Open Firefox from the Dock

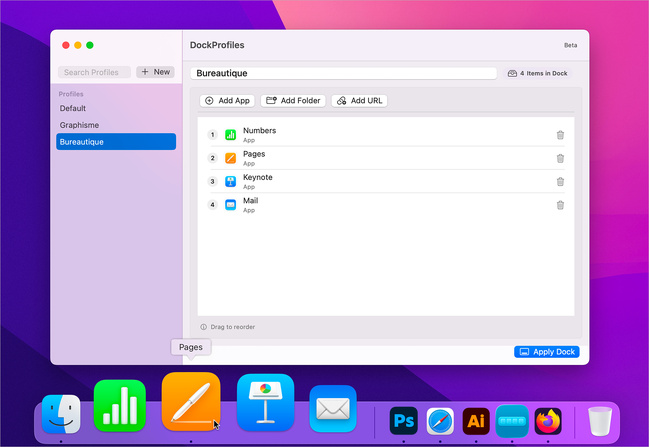548,421
